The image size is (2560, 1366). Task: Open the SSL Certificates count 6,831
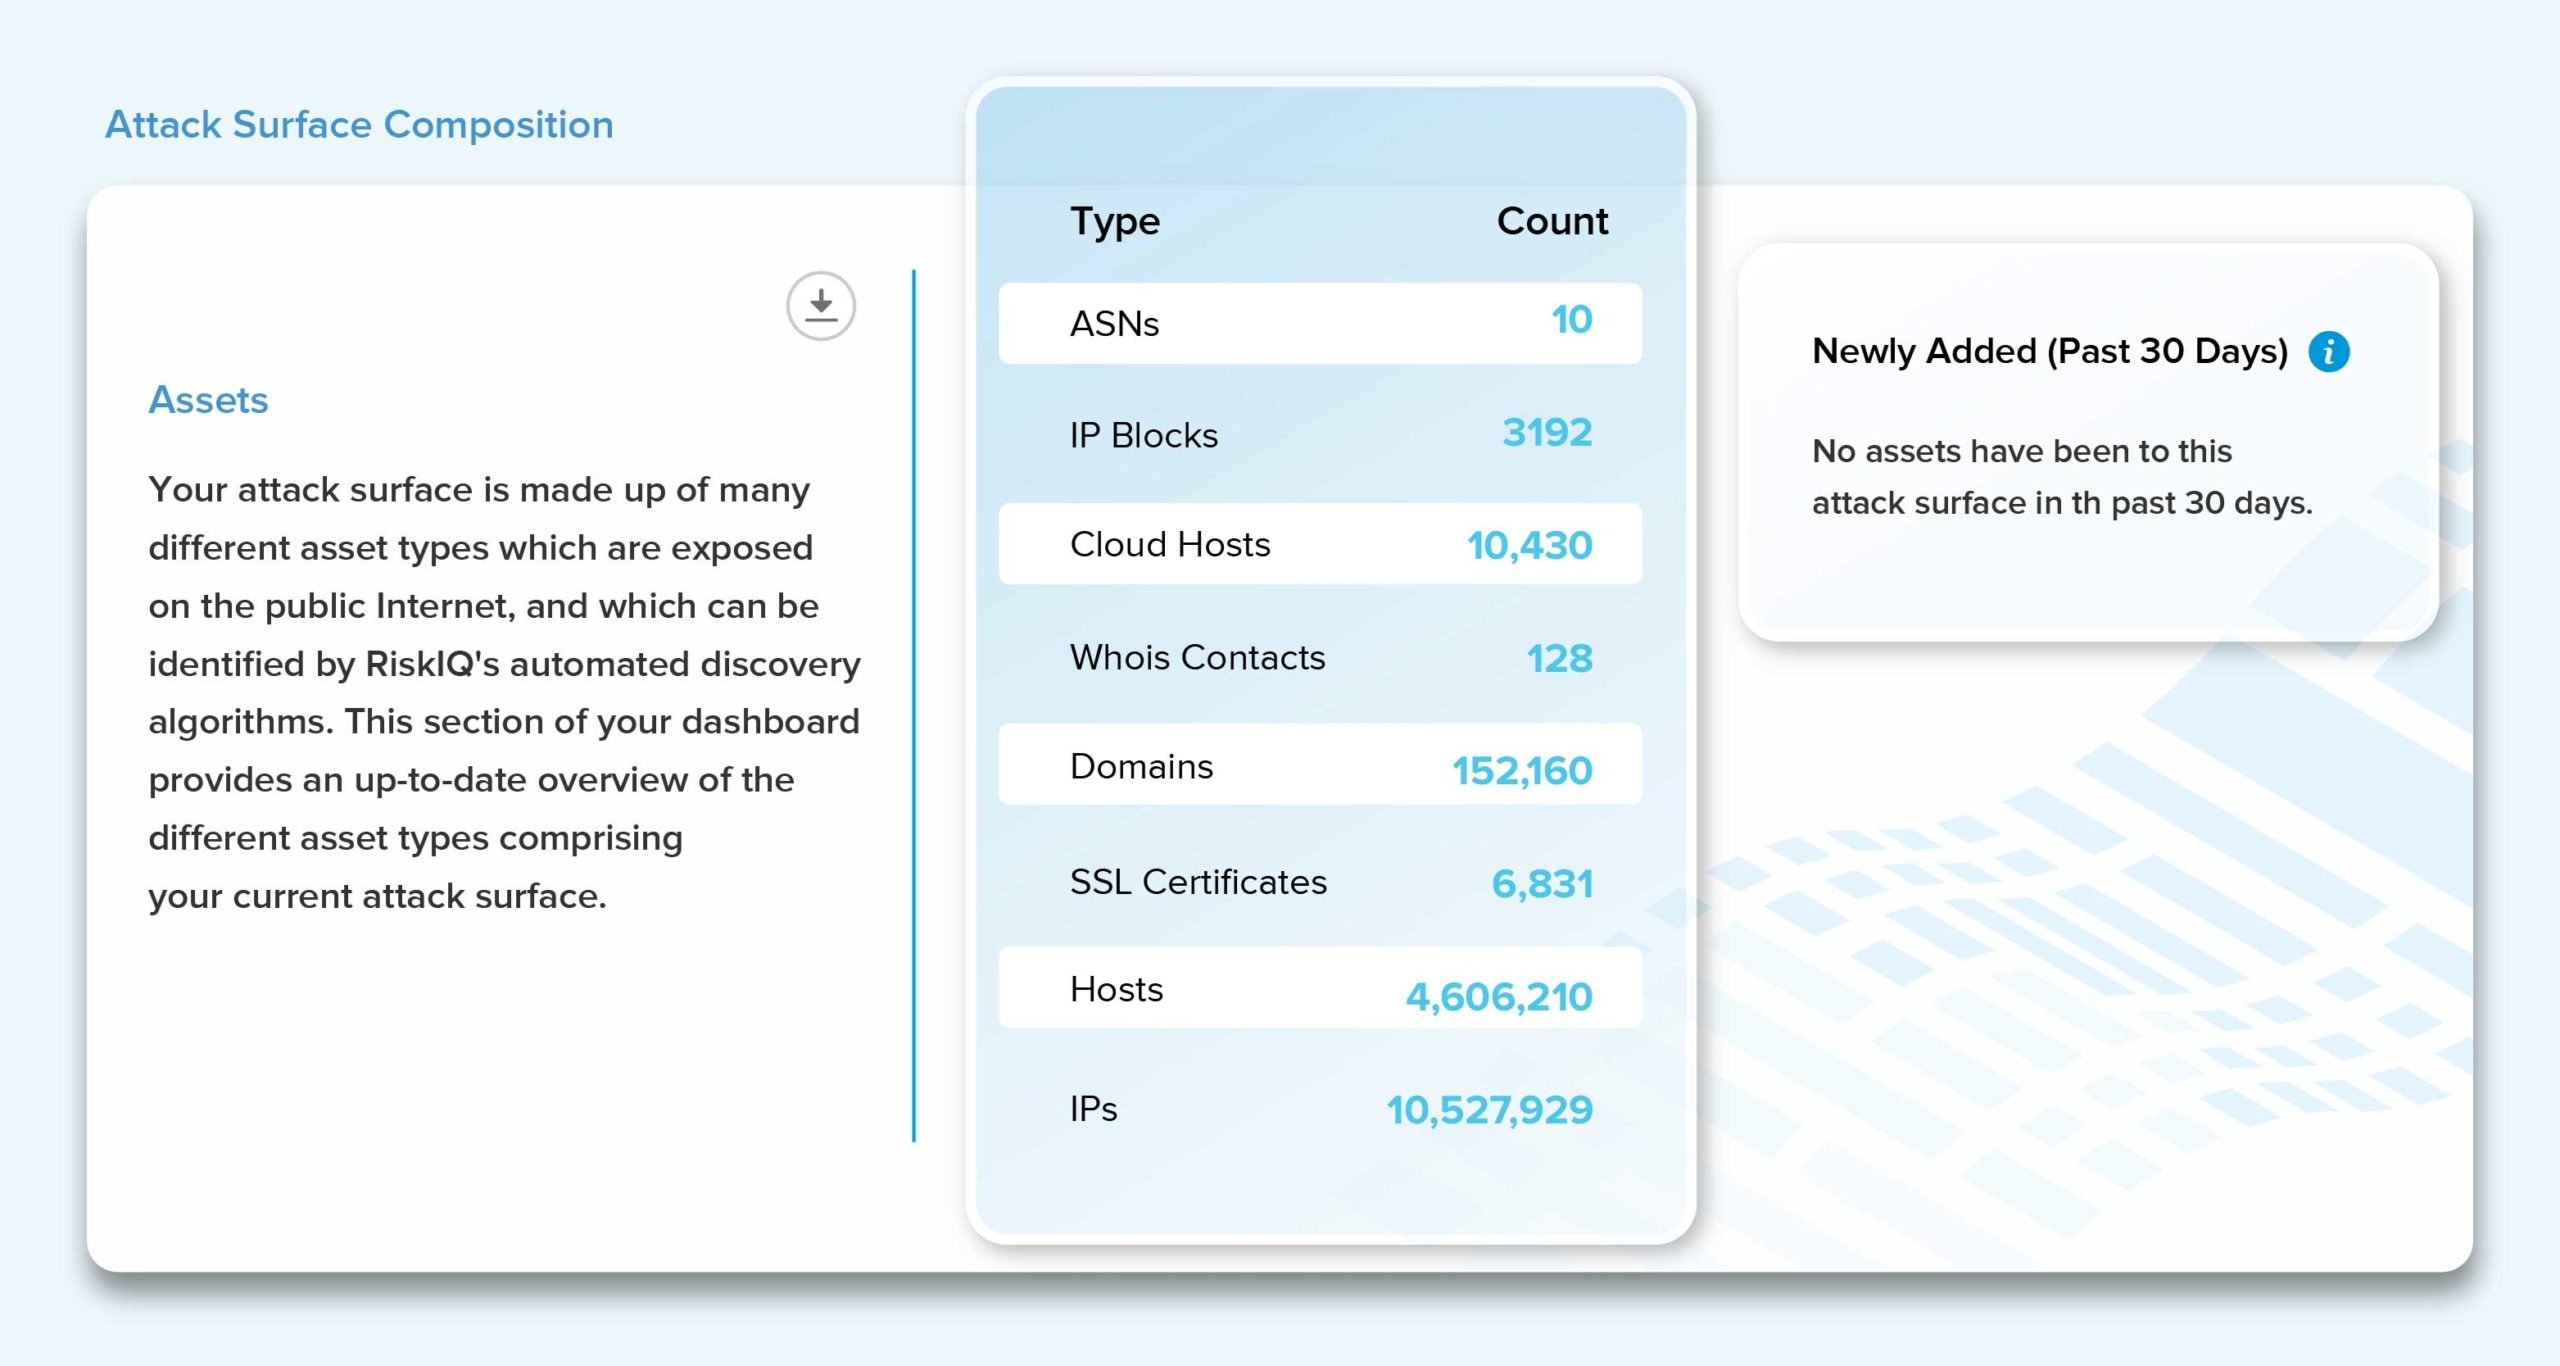click(1542, 884)
